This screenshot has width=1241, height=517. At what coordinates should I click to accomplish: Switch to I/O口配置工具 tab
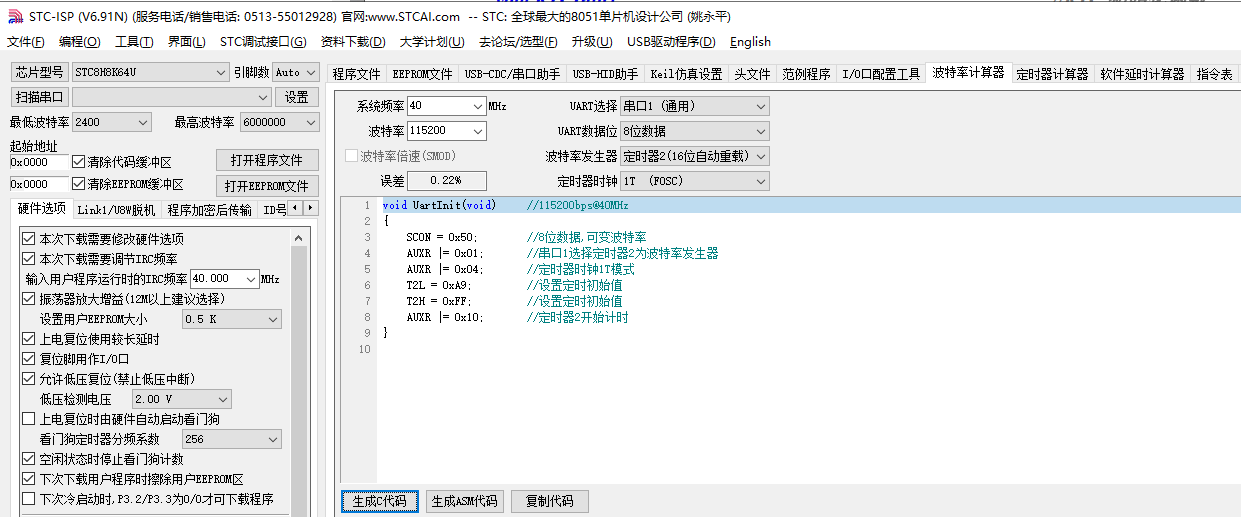tap(881, 74)
